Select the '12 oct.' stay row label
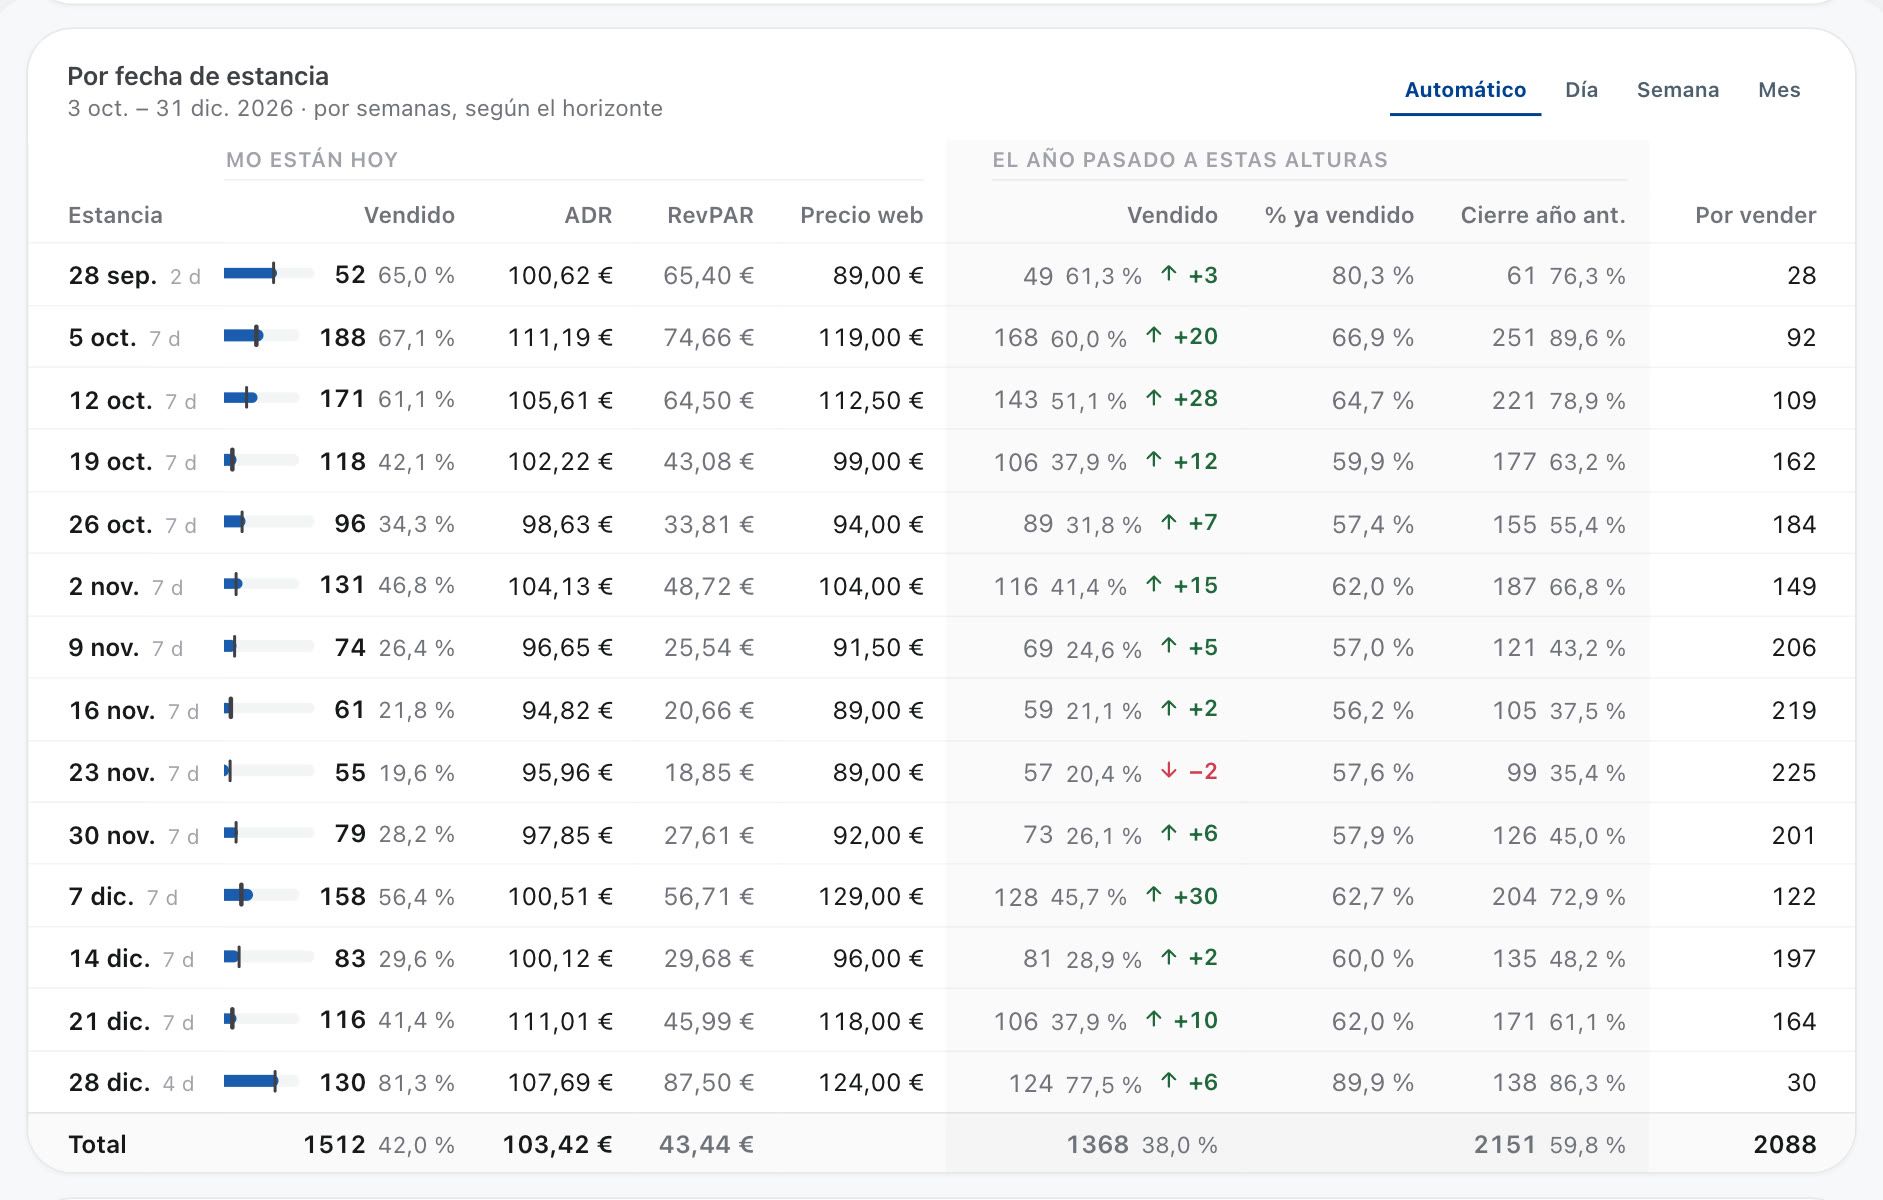The width and height of the screenshot is (1883, 1200). [x=110, y=400]
